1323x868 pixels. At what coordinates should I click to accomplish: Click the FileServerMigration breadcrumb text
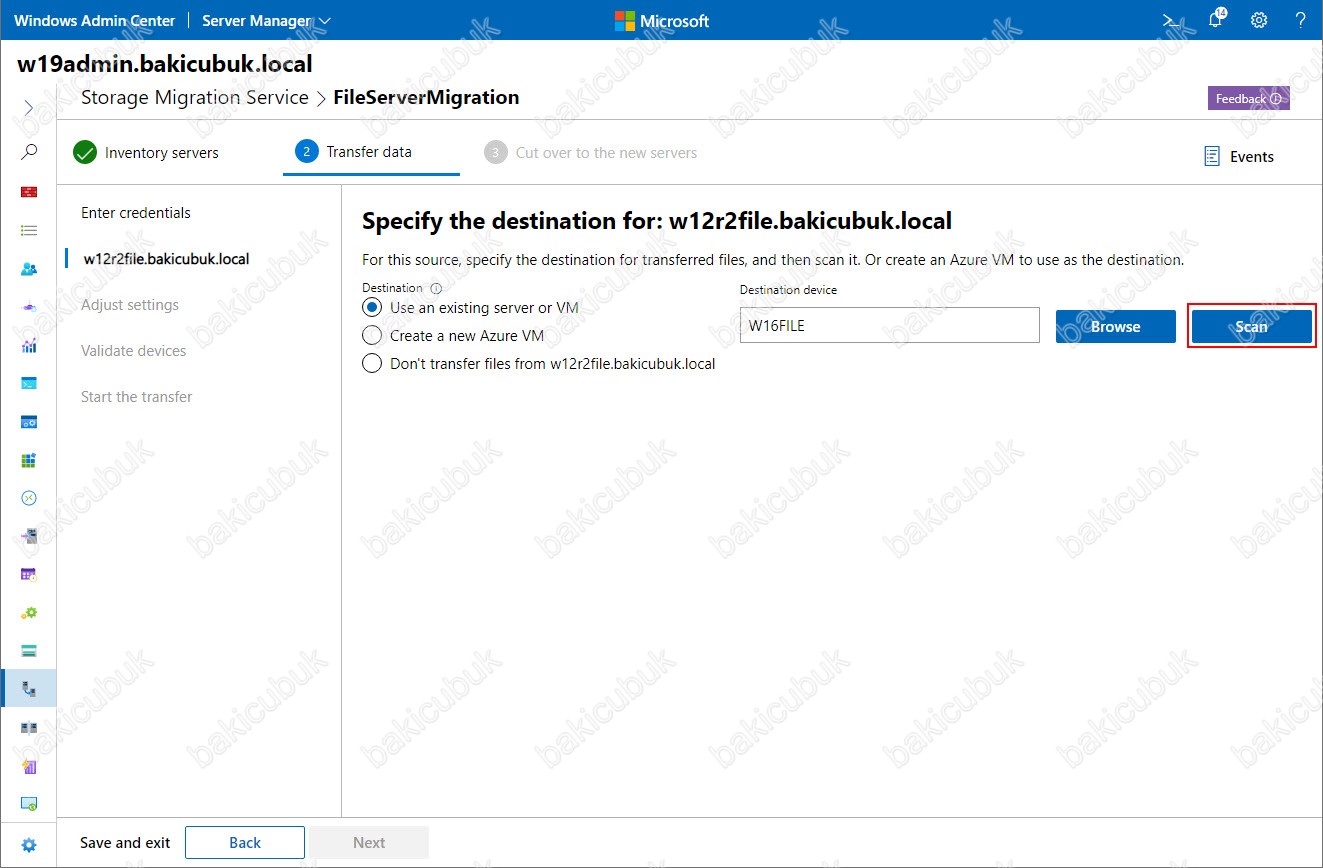coord(426,98)
